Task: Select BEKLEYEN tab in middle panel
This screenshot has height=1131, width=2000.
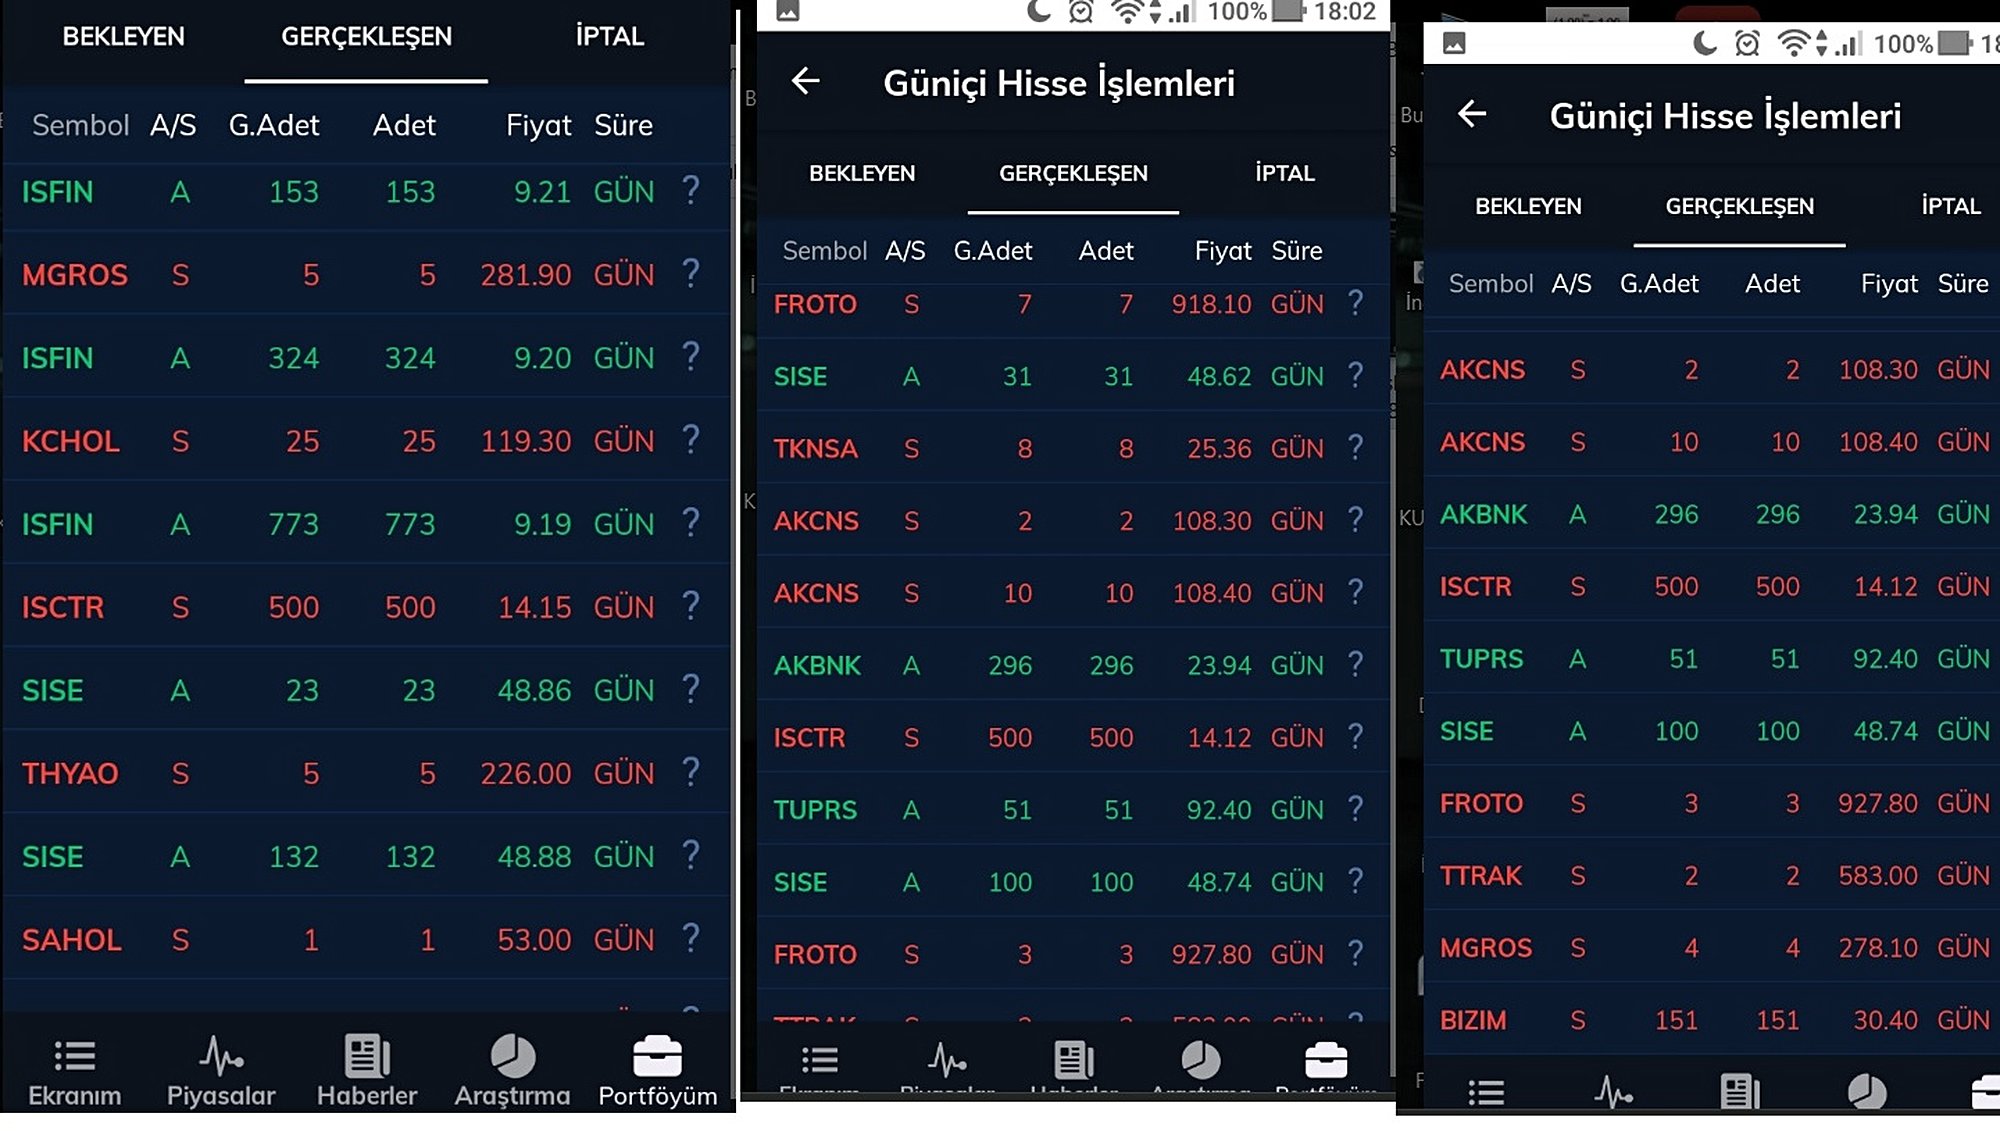Action: pyautogui.click(x=861, y=173)
